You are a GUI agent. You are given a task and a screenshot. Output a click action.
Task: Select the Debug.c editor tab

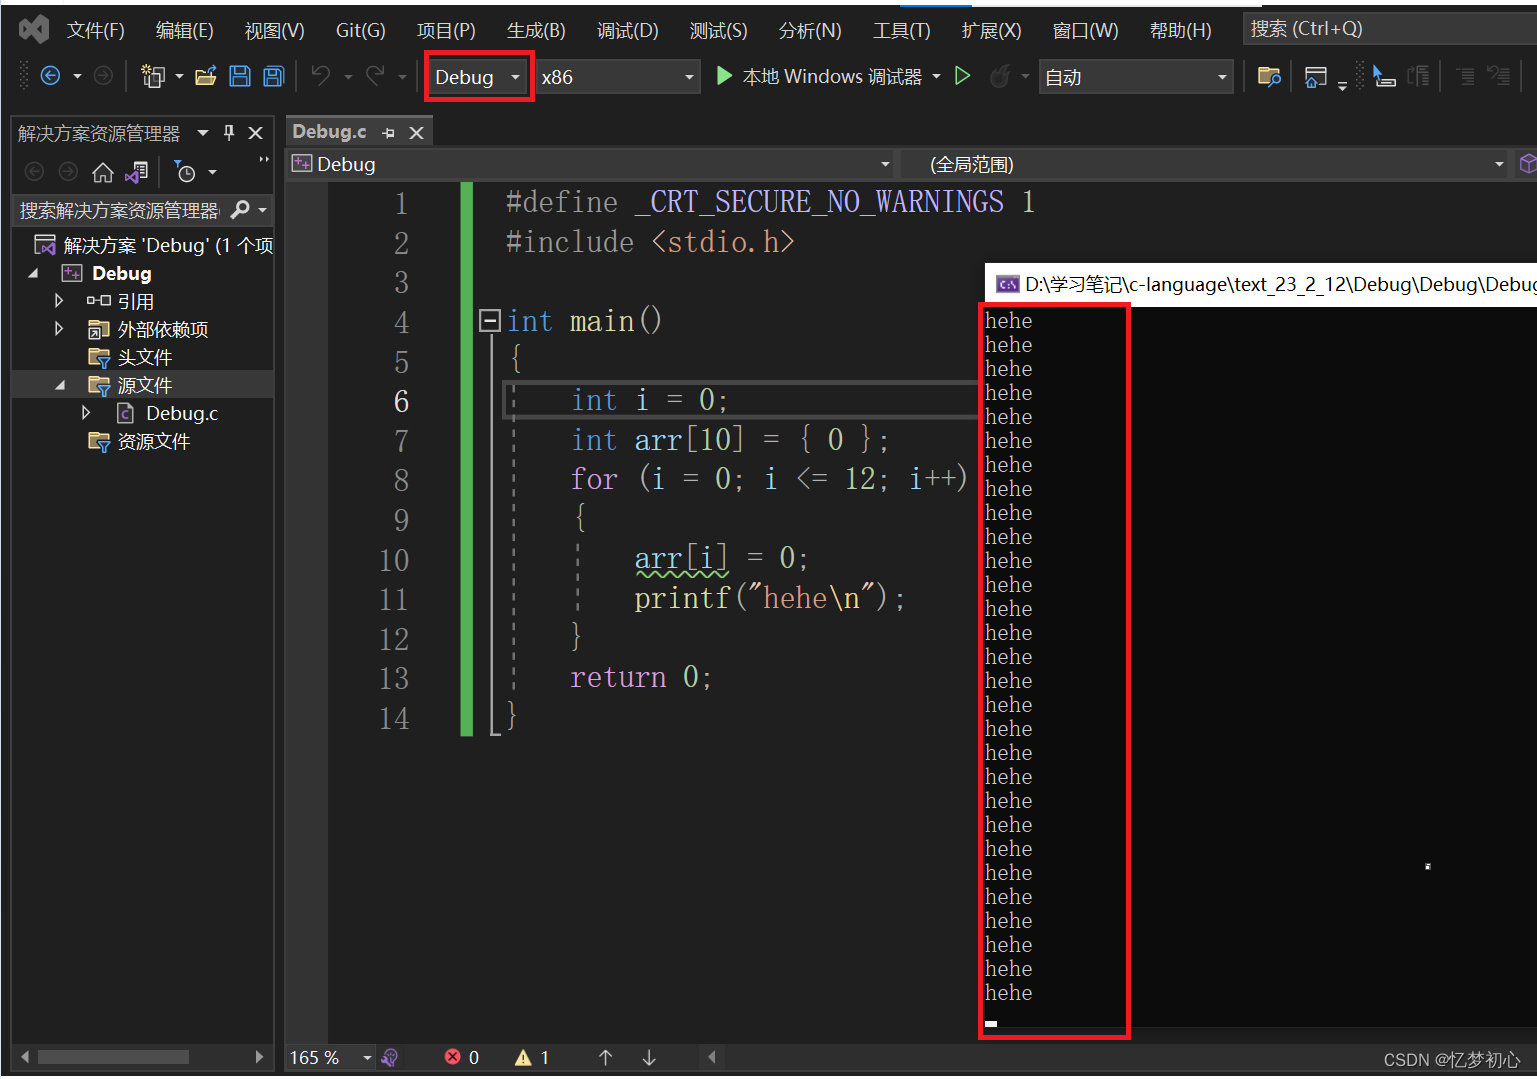click(330, 132)
